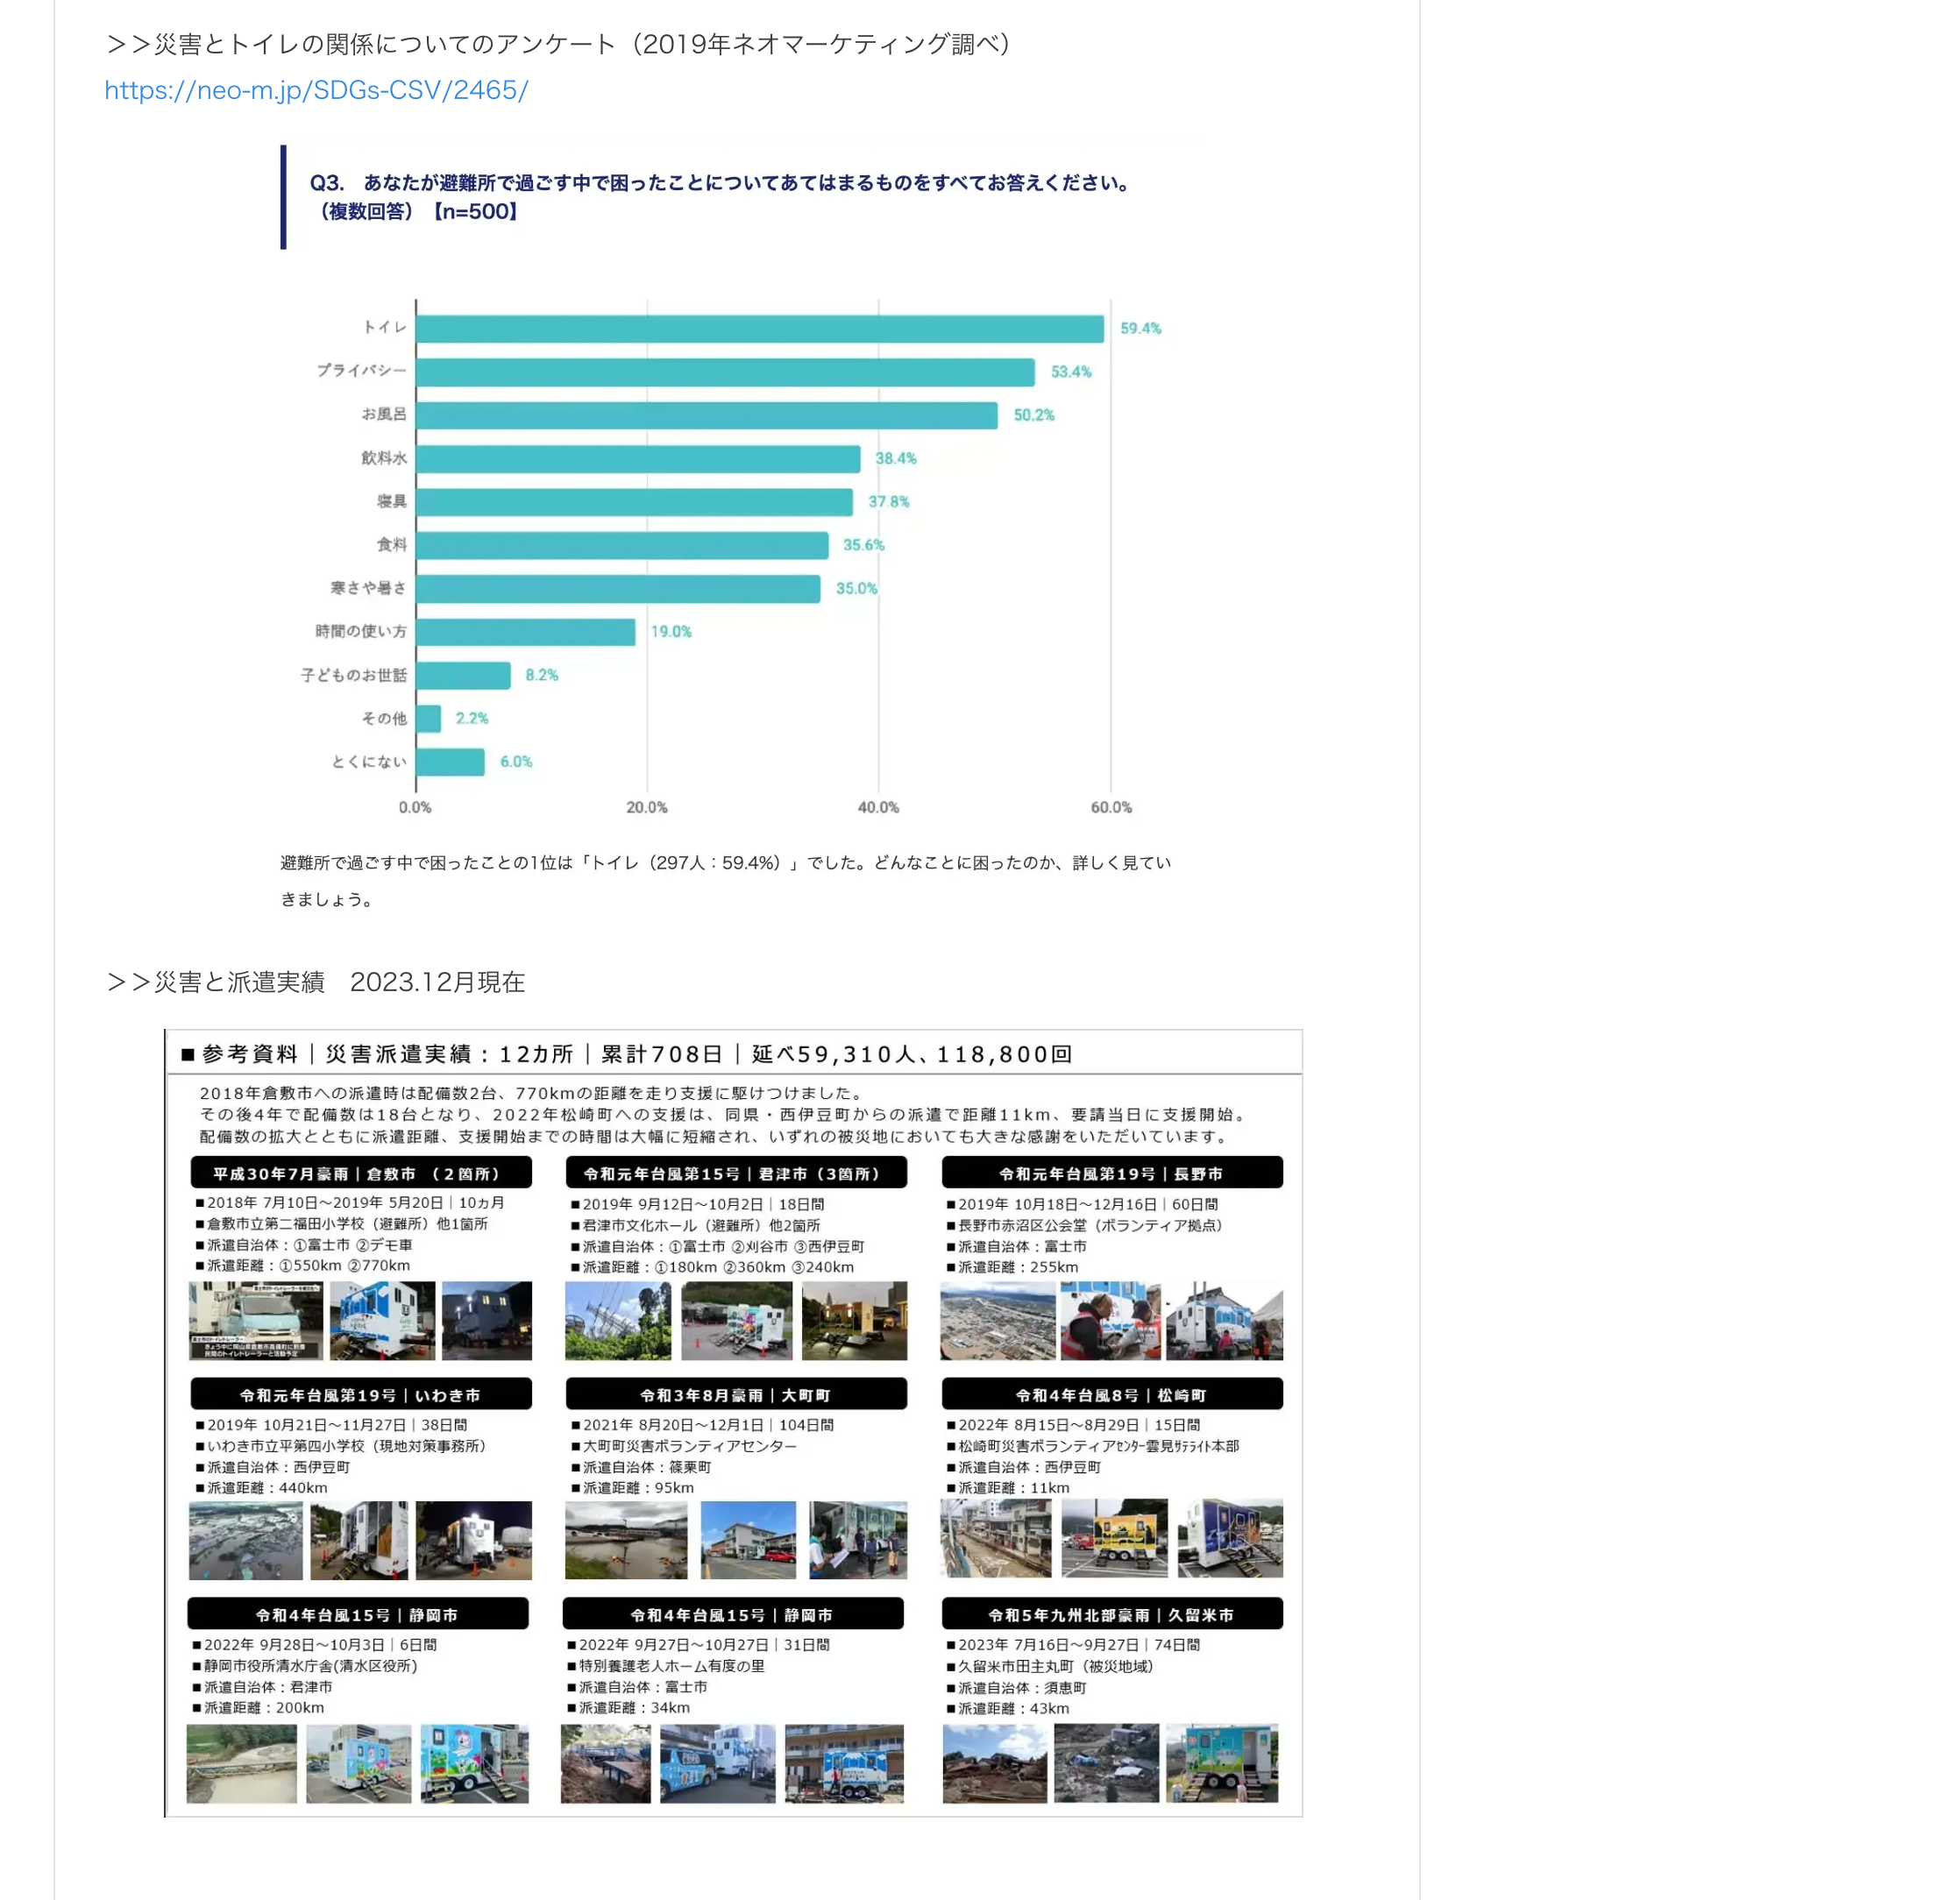Click the お風呂 50.2% chart bar
Viewport: 1960px width, 1900px height.
tap(706, 415)
